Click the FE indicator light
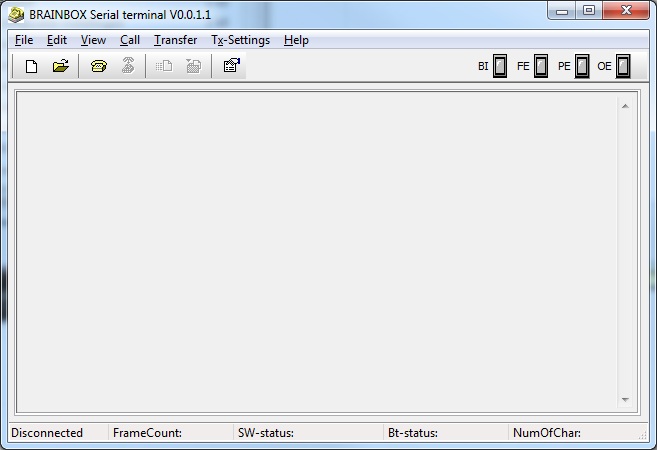 pos(541,66)
